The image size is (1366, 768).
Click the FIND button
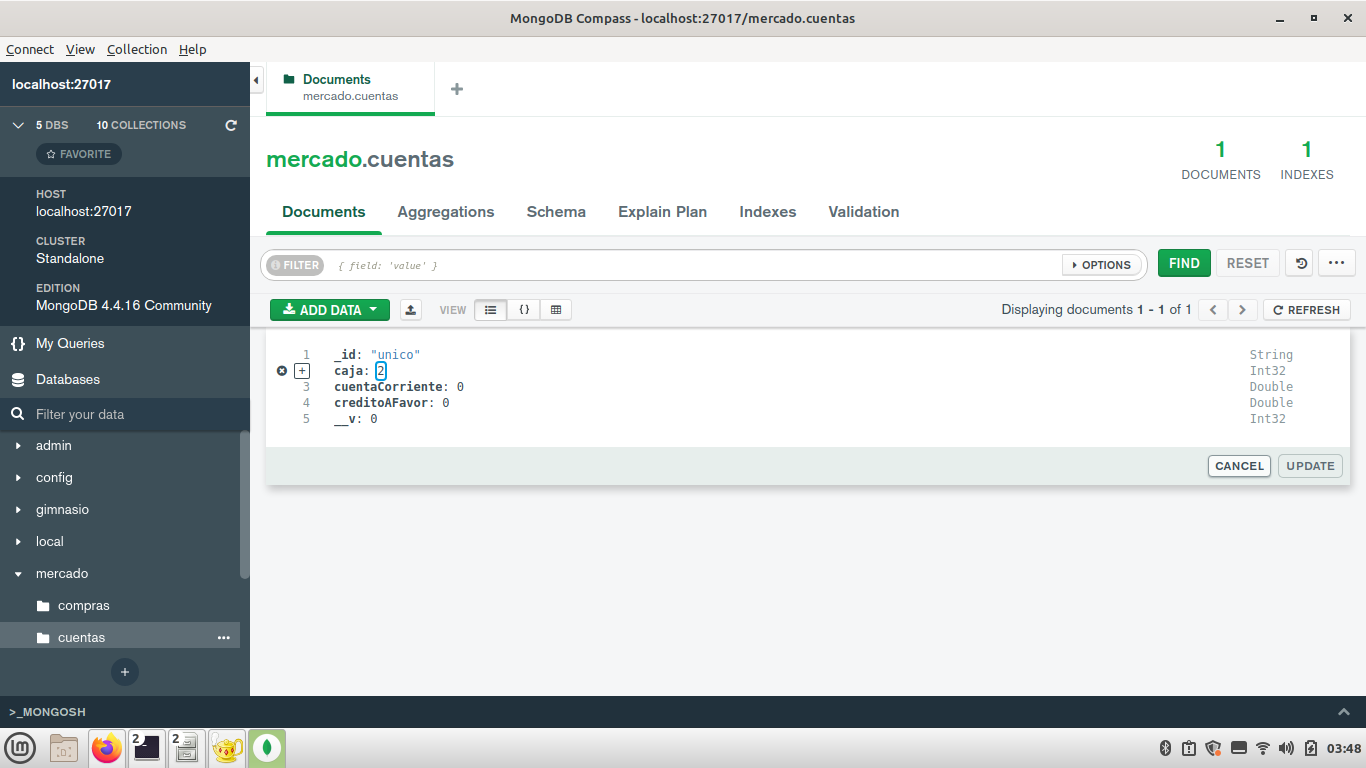click(x=1184, y=263)
